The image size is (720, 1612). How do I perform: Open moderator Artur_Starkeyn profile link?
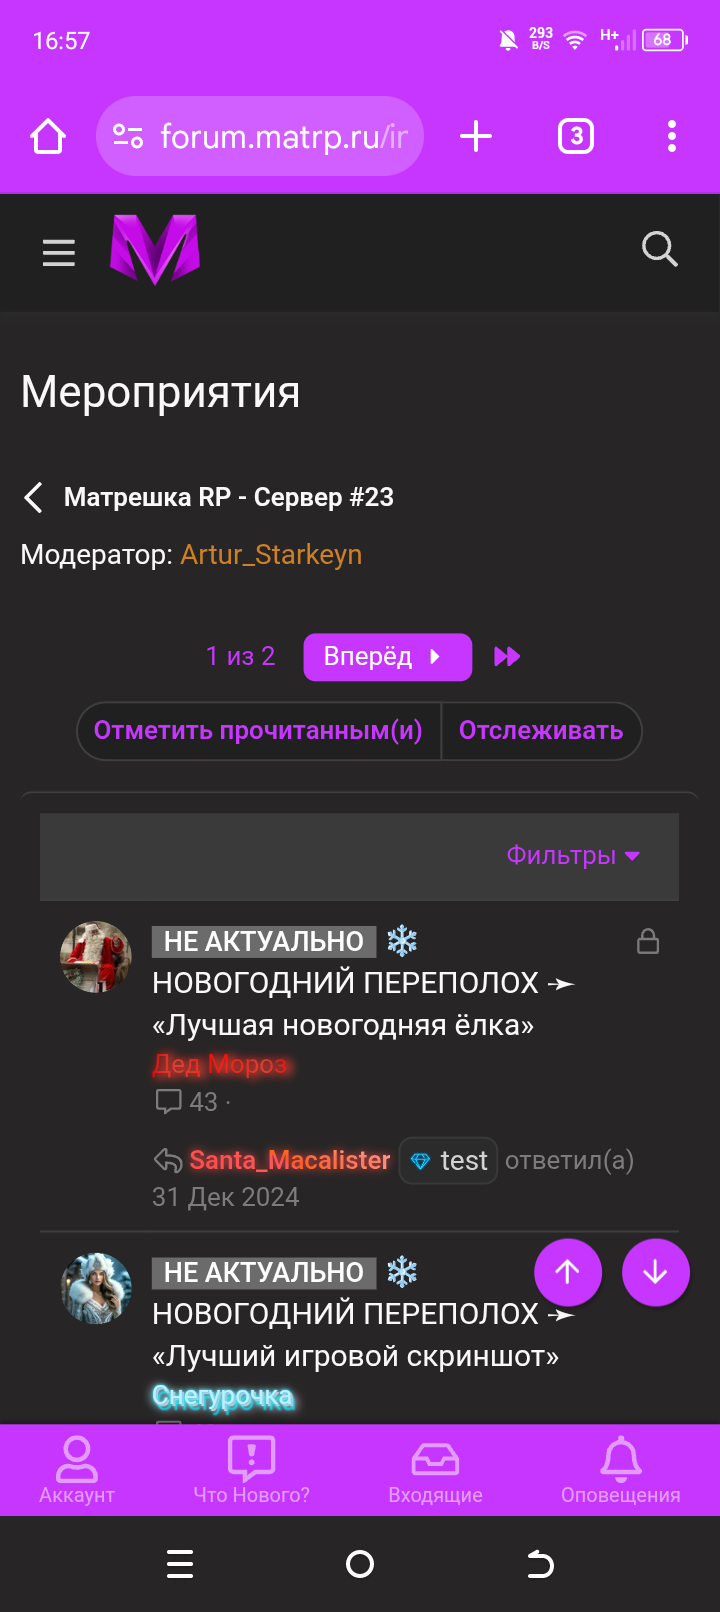(x=271, y=554)
